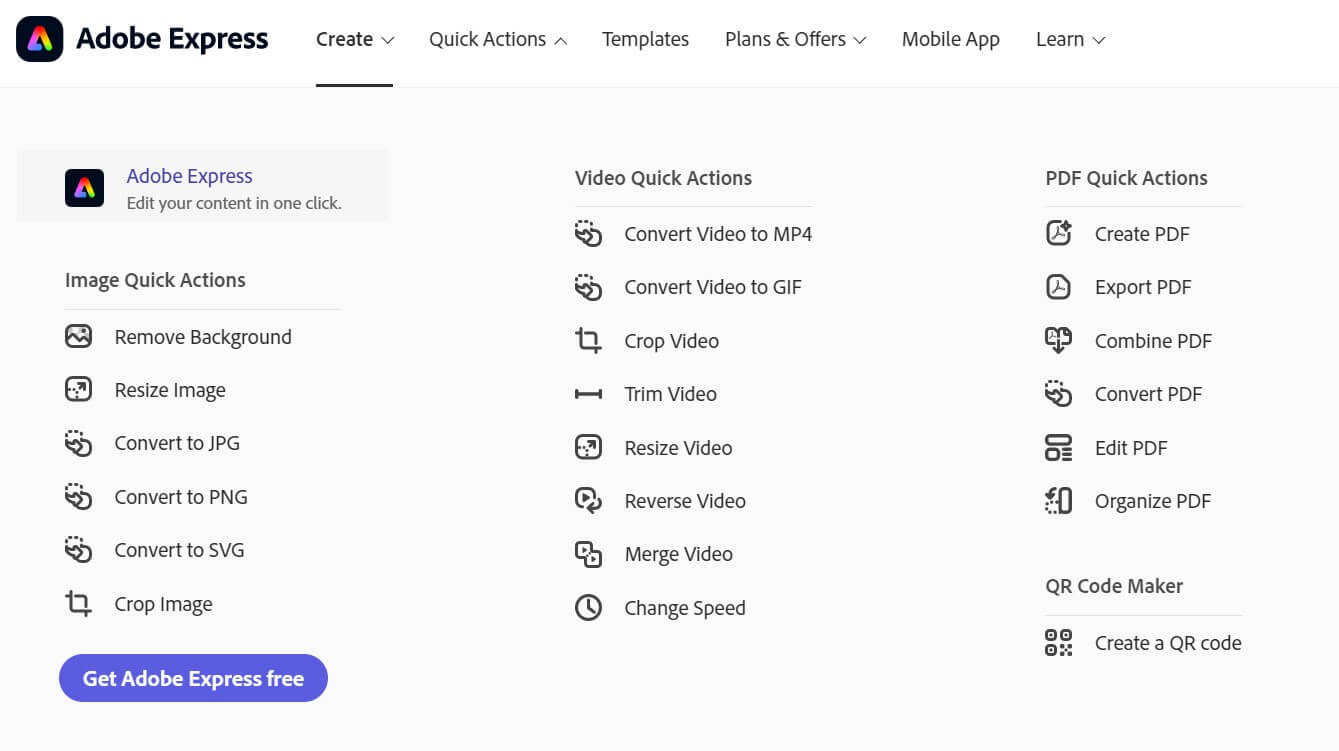
Task: Click the Combine PDF icon
Action: (x=1058, y=341)
